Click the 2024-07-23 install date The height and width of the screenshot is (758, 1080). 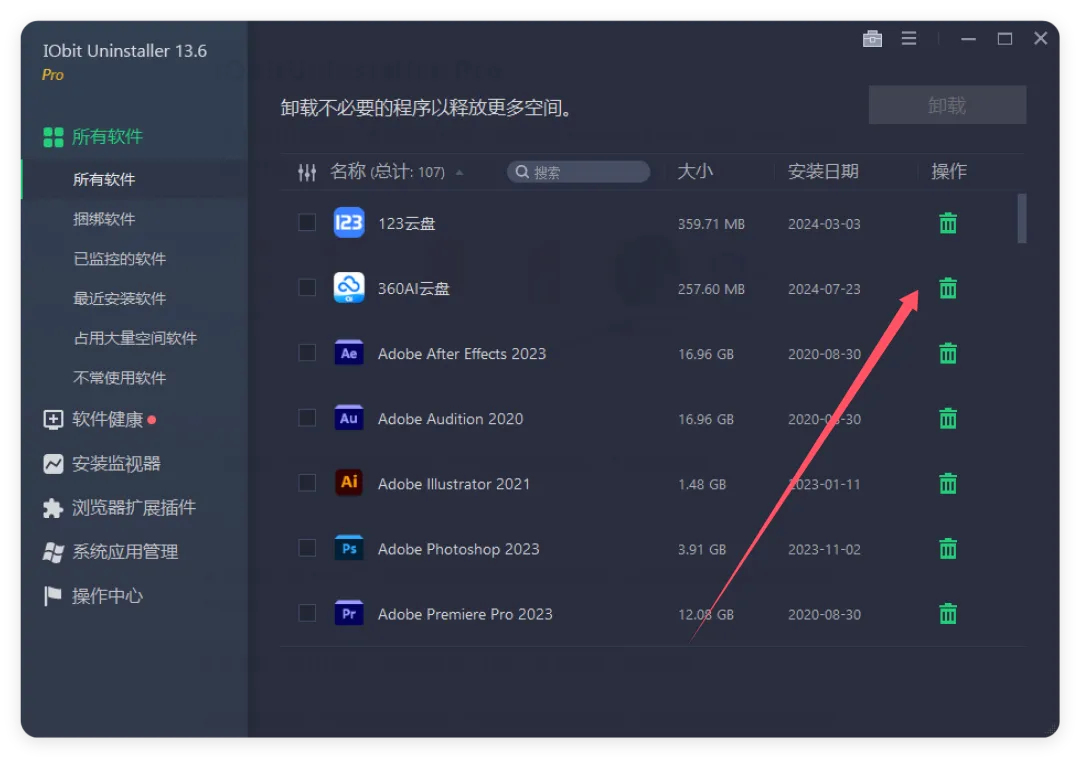pyautogui.click(x=824, y=289)
